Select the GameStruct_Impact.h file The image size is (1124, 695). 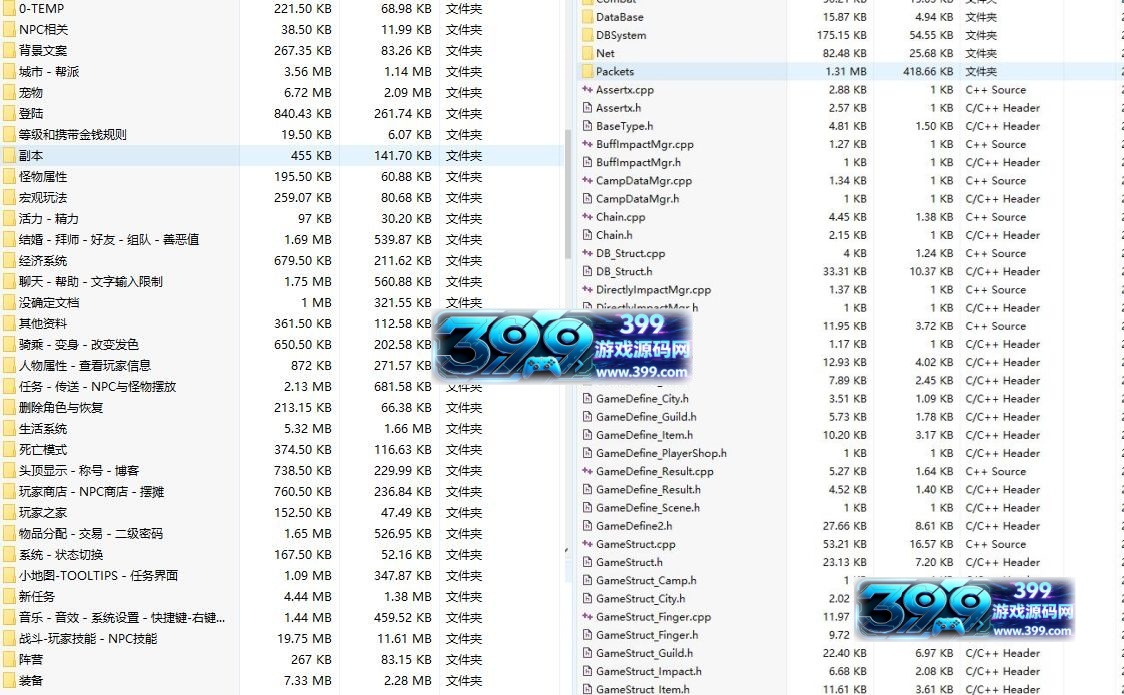[649, 671]
